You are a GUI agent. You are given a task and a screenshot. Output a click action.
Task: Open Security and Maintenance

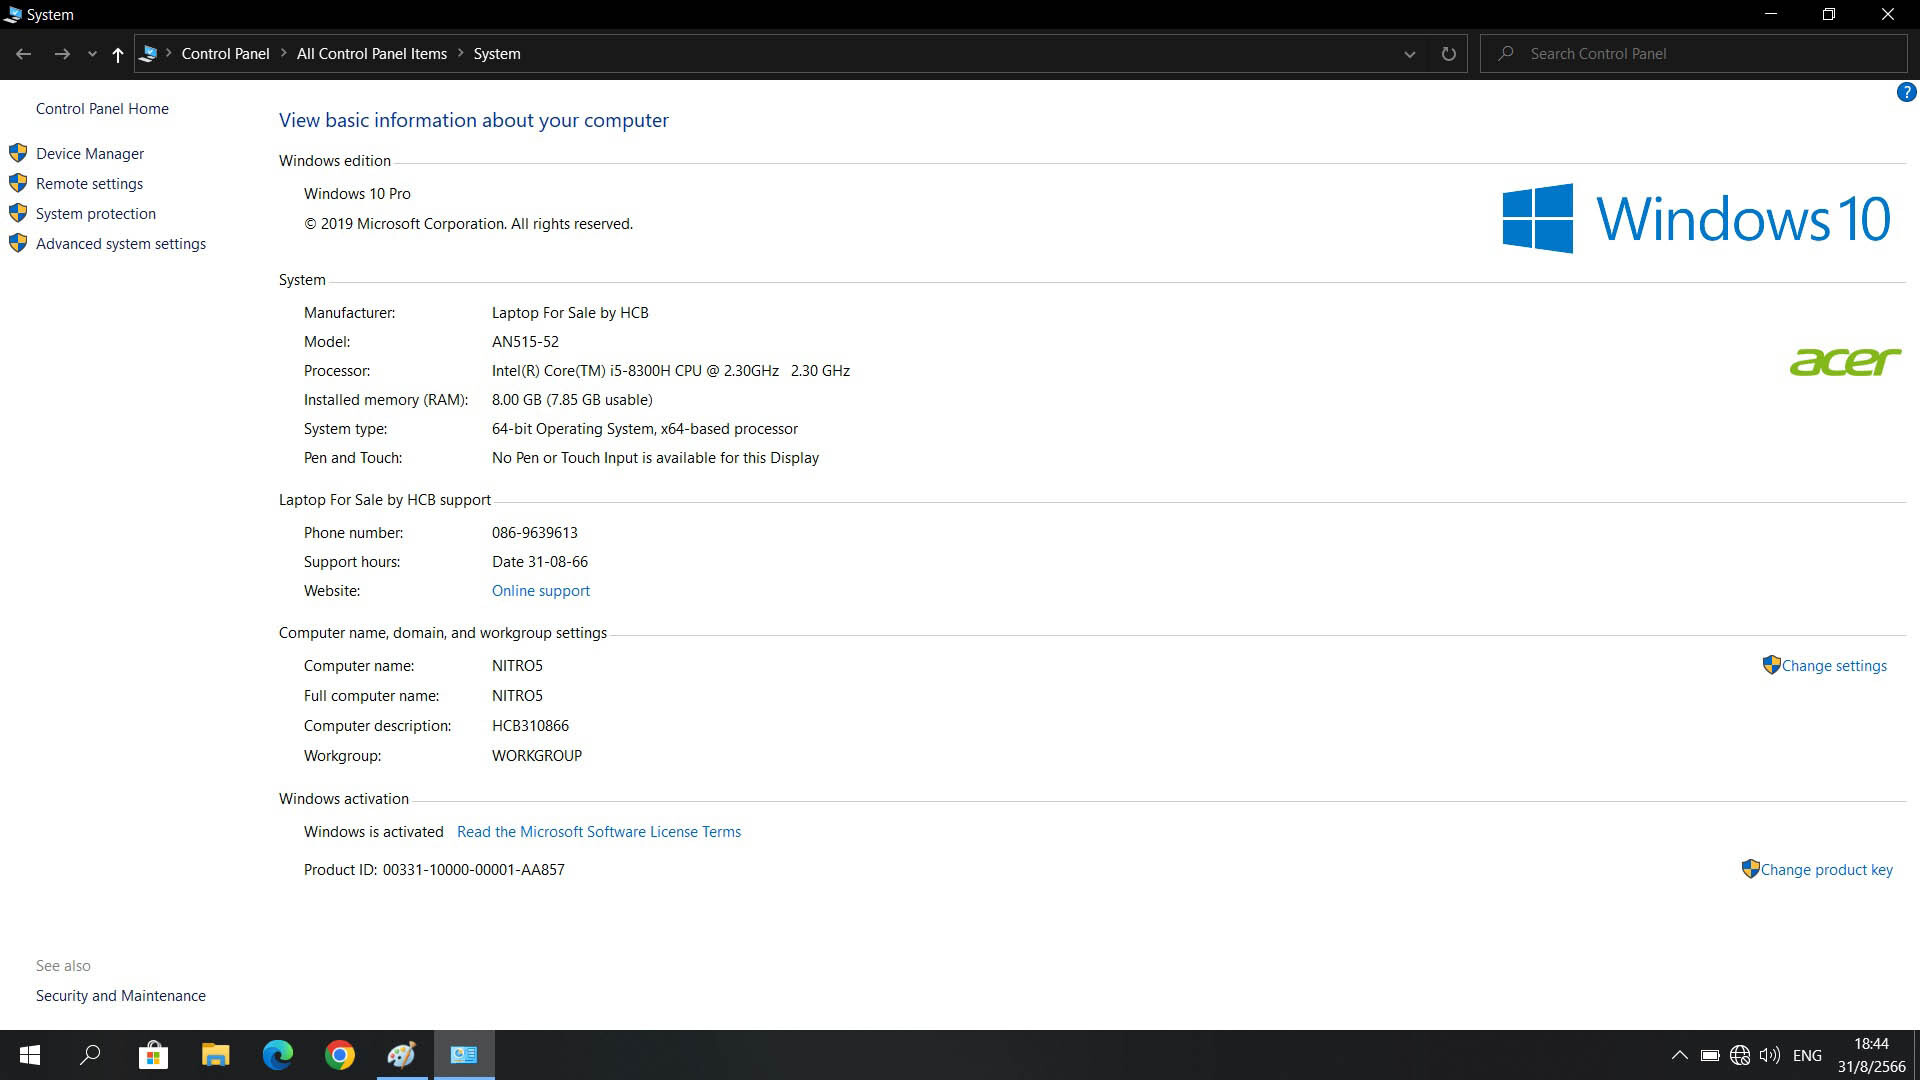121,996
